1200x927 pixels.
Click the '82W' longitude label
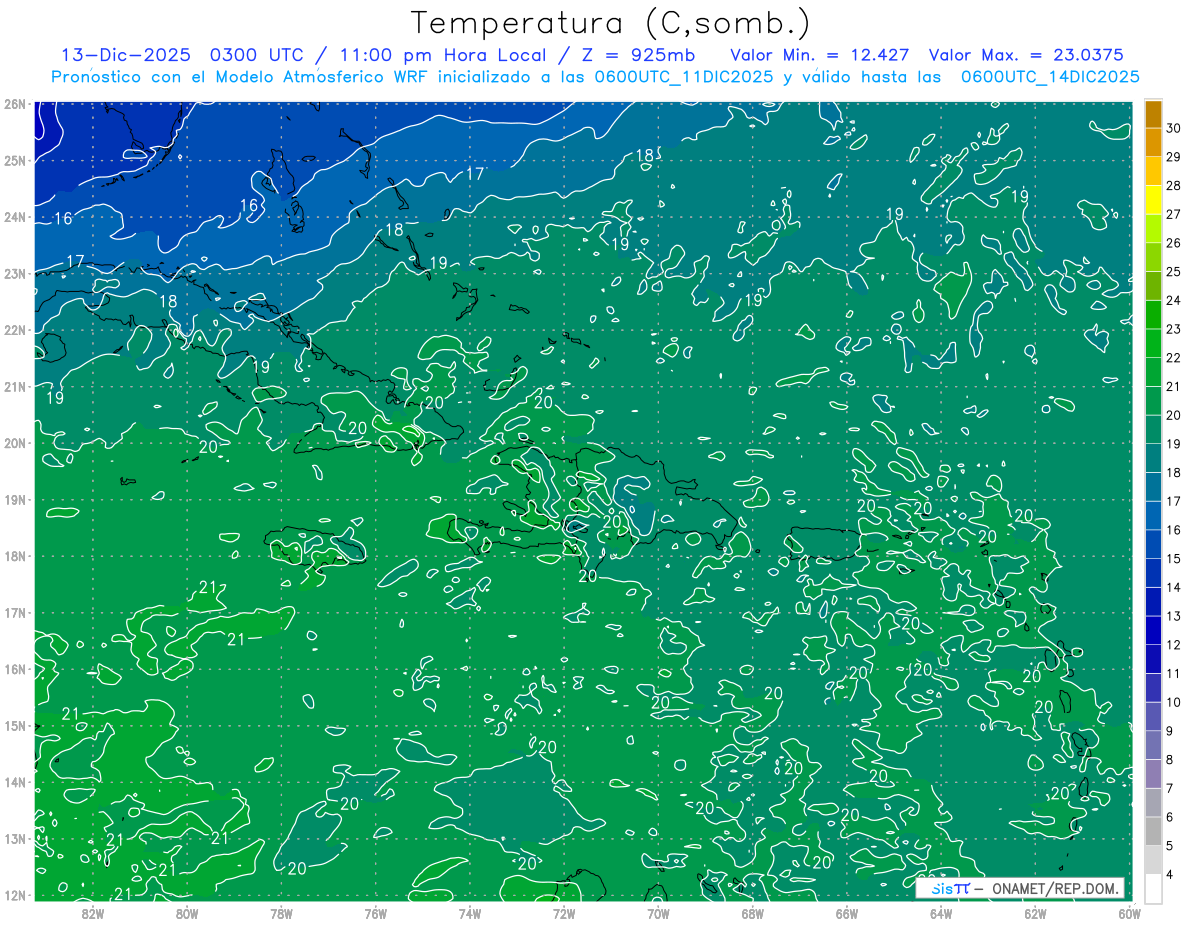(x=92, y=914)
